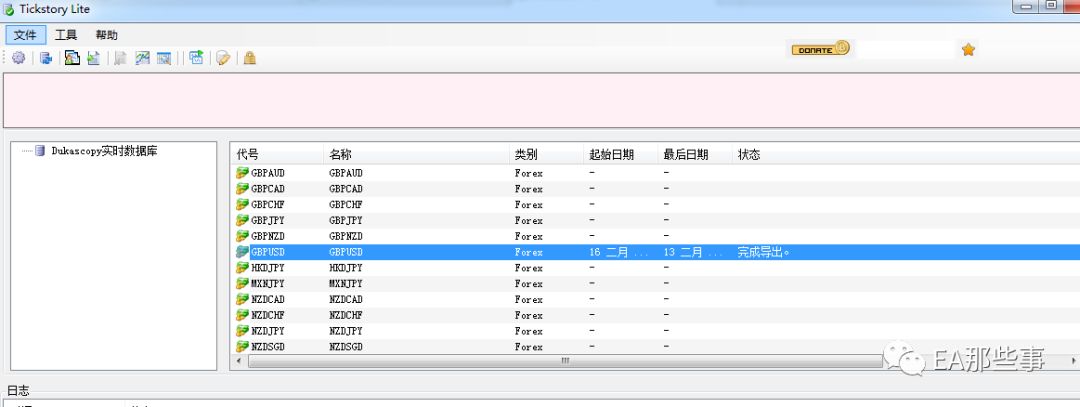Image resolution: width=1080 pixels, height=407 pixels.
Task: Select NZDCHF in the 代号 column
Action: coord(268,316)
